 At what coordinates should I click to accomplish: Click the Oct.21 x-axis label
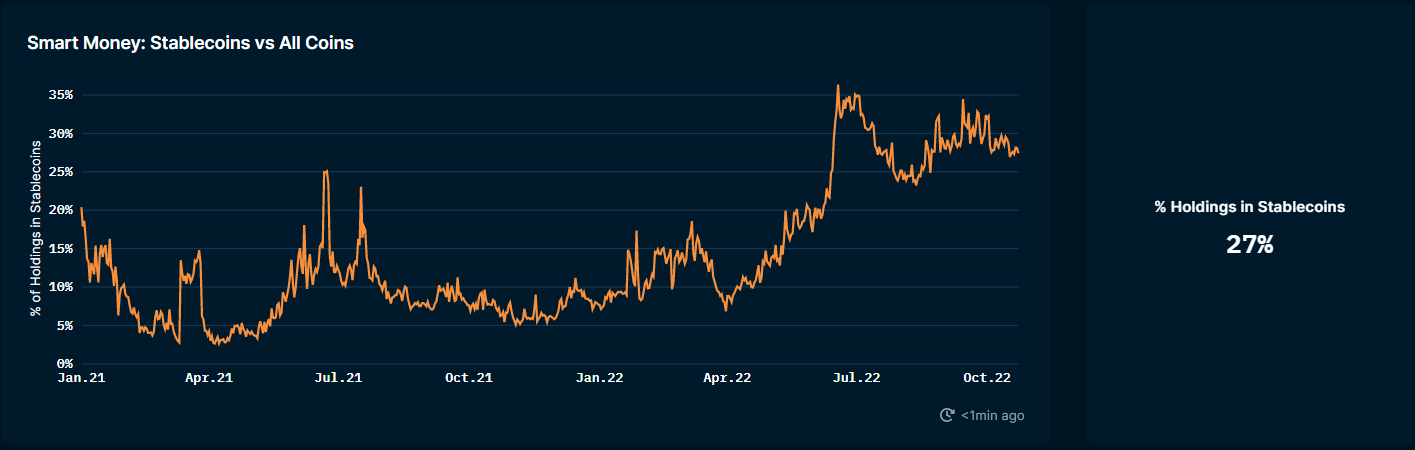coord(468,378)
